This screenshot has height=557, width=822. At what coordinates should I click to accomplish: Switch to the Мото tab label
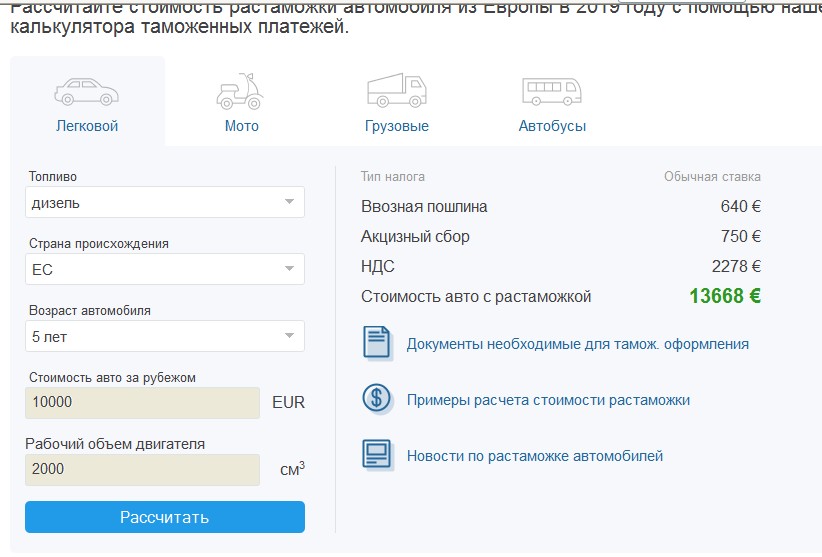coord(241,126)
